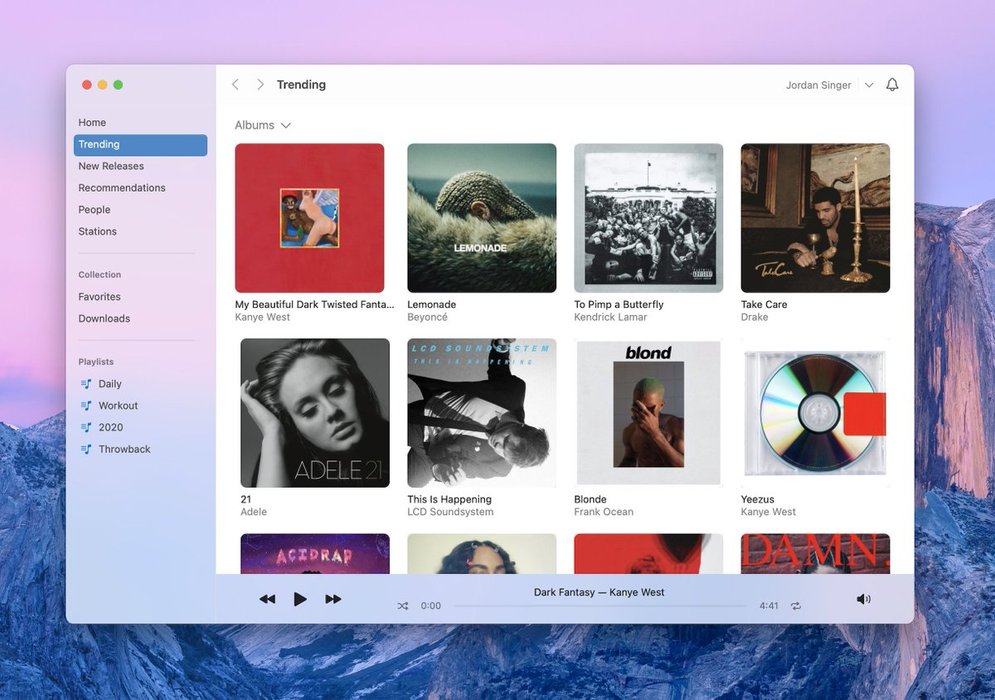The width and height of the screenshot is (995, 700).
Task: Click the yellow minimize window button
Action: point(102,84)
